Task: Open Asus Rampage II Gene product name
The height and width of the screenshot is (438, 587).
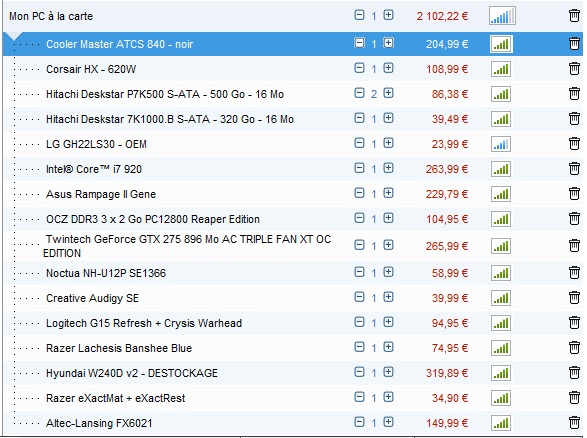Action: pos(101,194)
